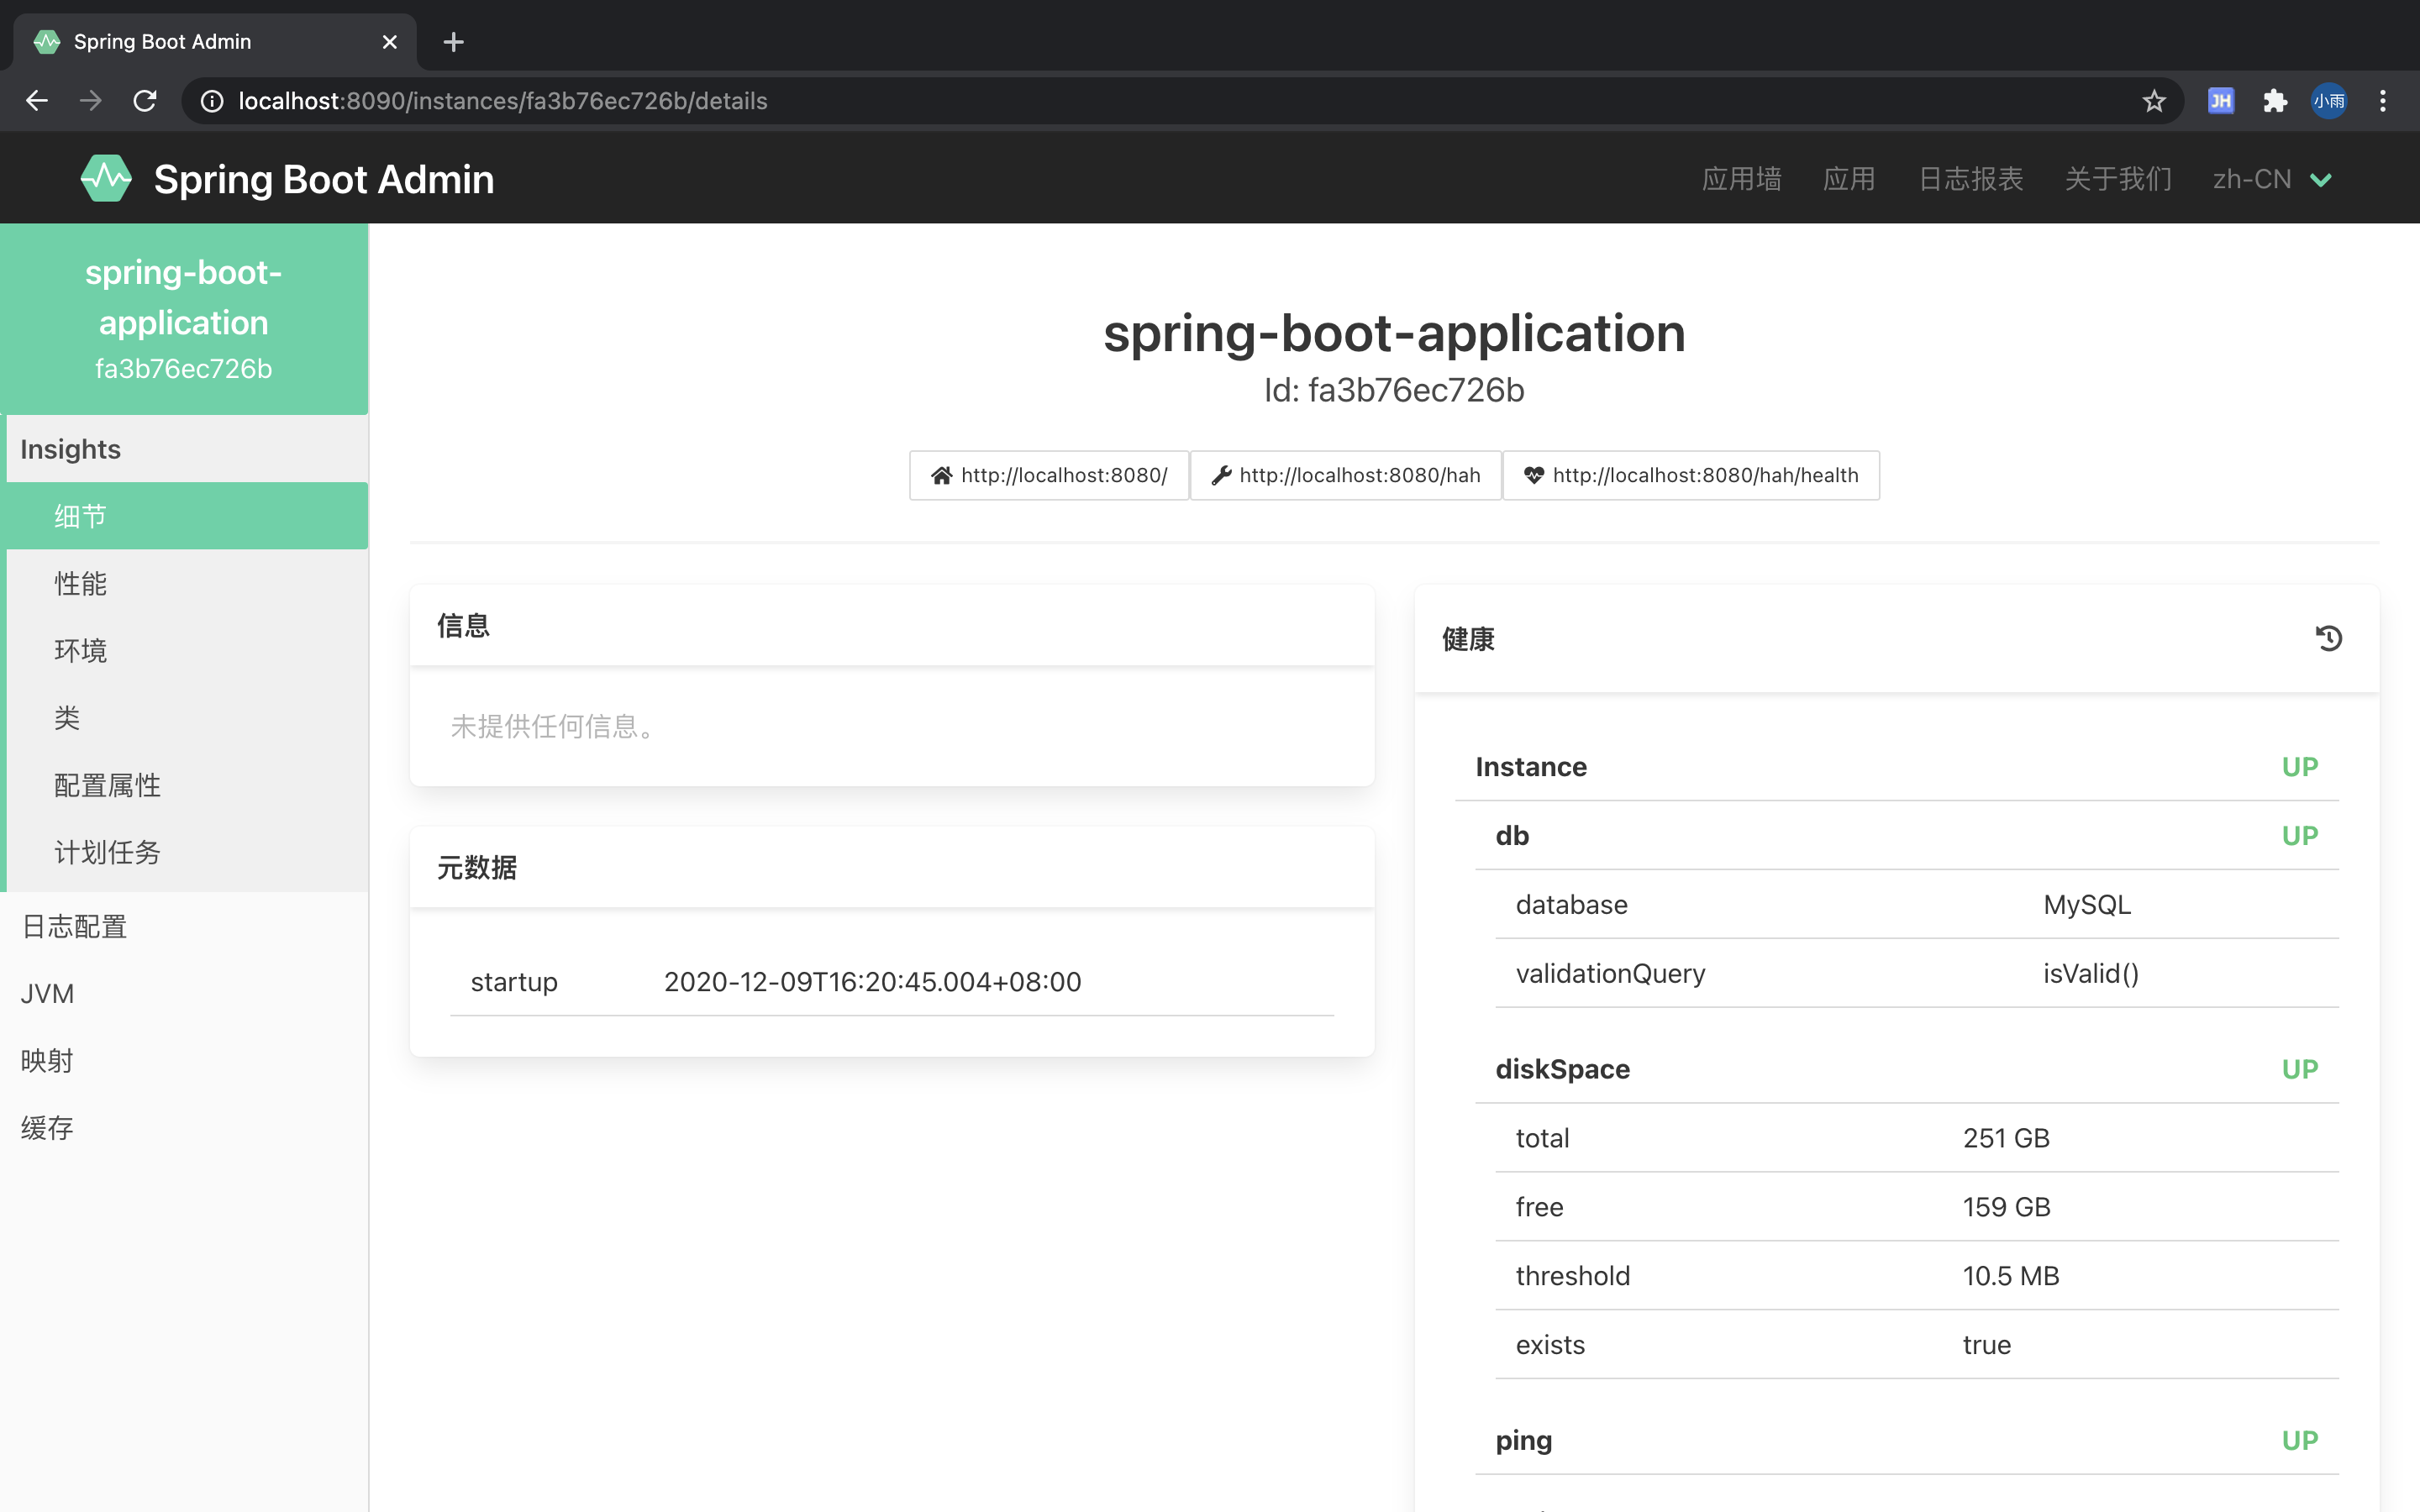Click the 159 GB free value
The width and height of the screenshot is (2420, 1512).
point(2006,1207)
